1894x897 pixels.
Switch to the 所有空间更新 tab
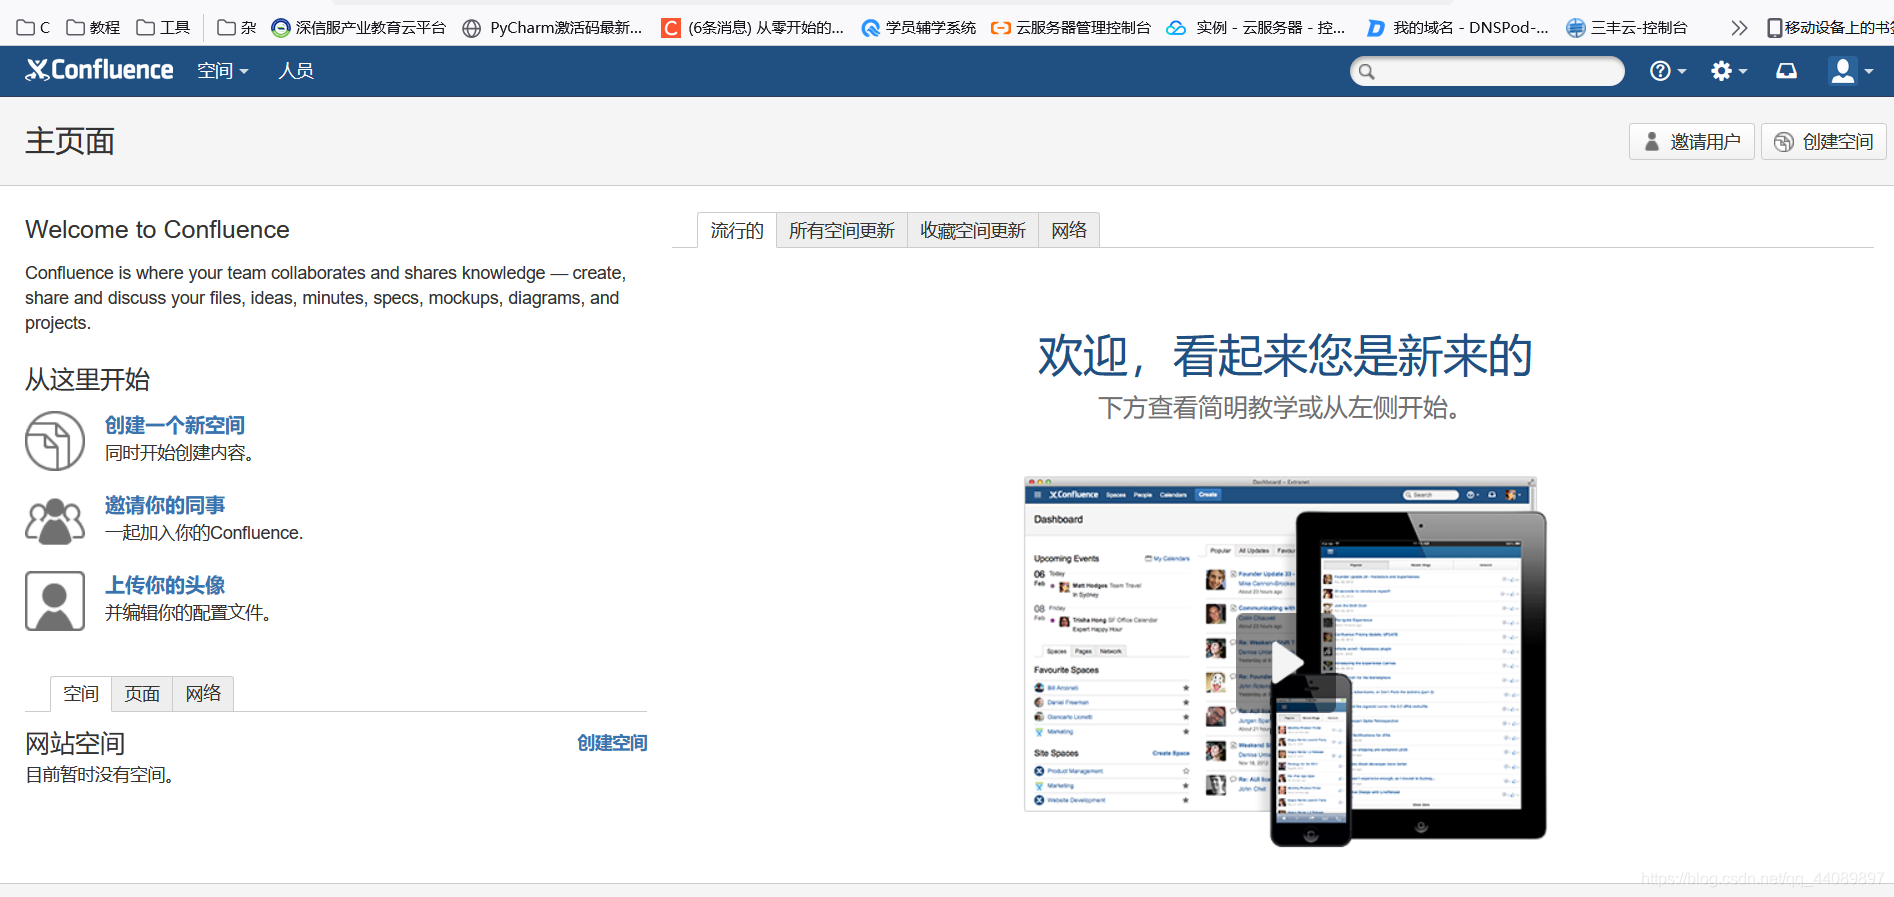[x=842, y=231]
